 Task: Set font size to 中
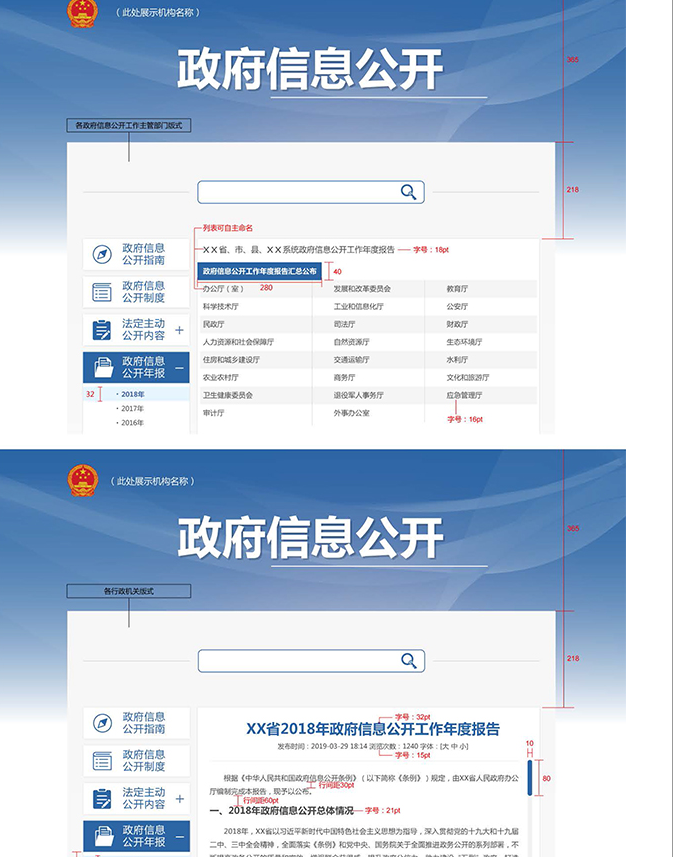point(454,746)
